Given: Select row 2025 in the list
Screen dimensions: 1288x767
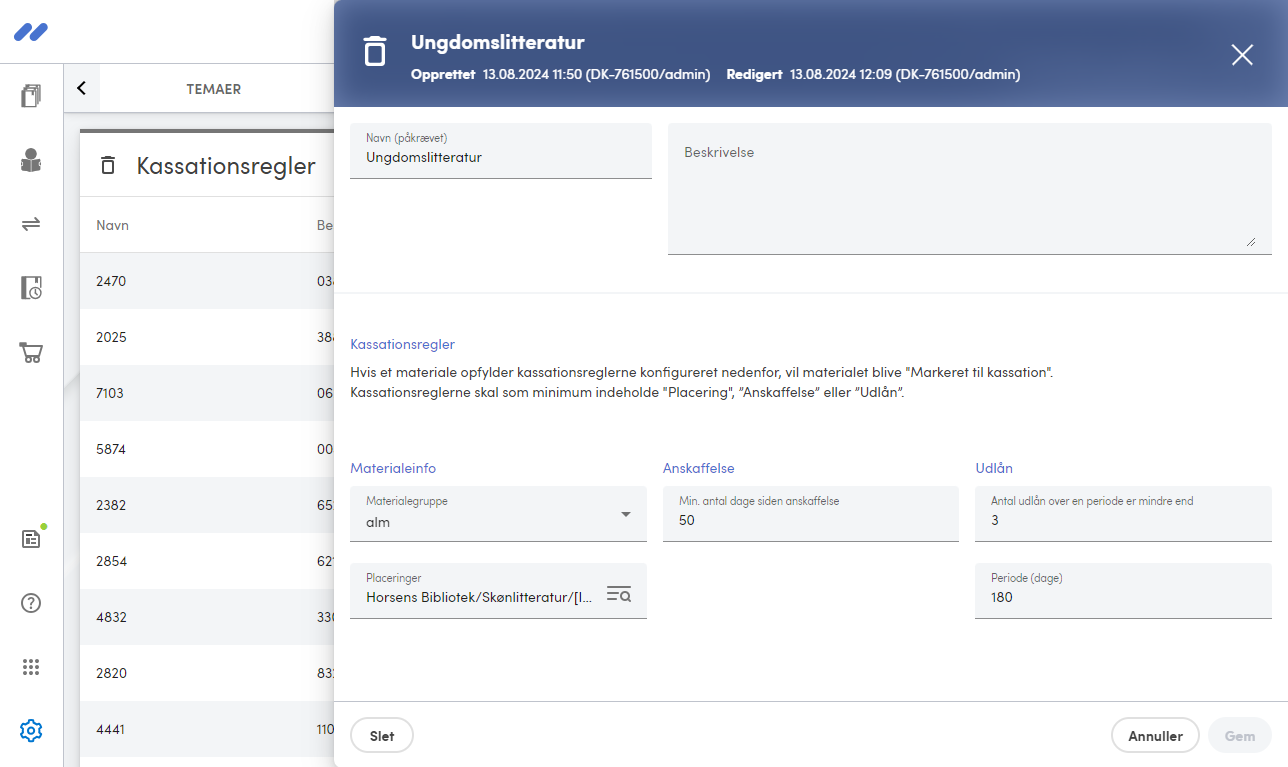Looking at the screenshot, I should (x=207, y=337).
